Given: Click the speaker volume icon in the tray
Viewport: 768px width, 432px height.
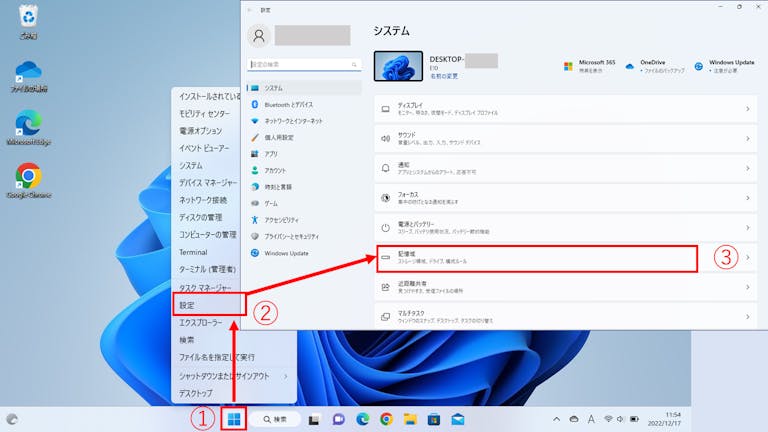Looking at the screenshot, I should tap(621, 419).
